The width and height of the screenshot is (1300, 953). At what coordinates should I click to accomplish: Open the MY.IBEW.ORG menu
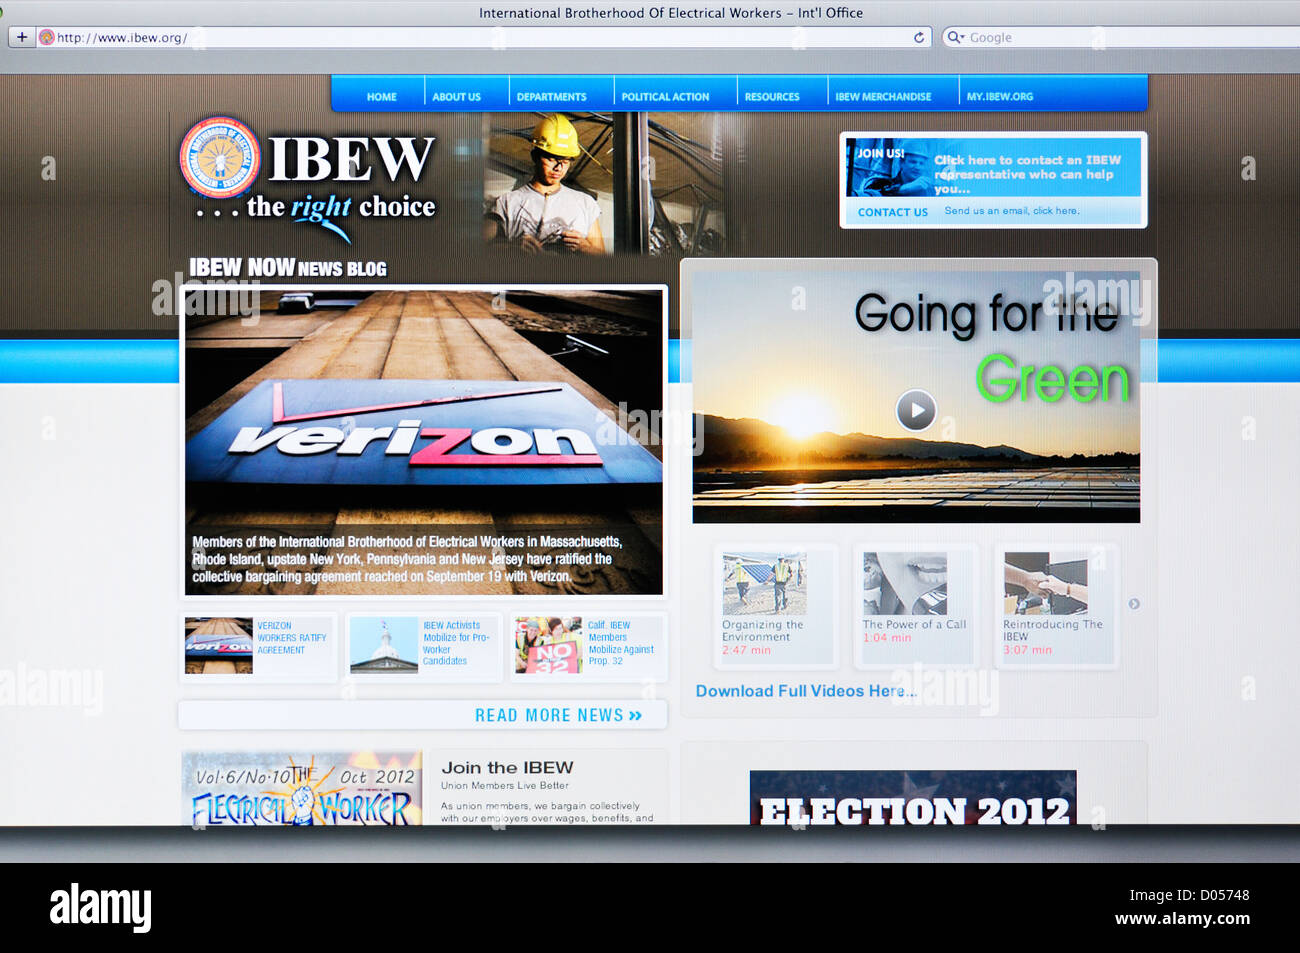999,97
